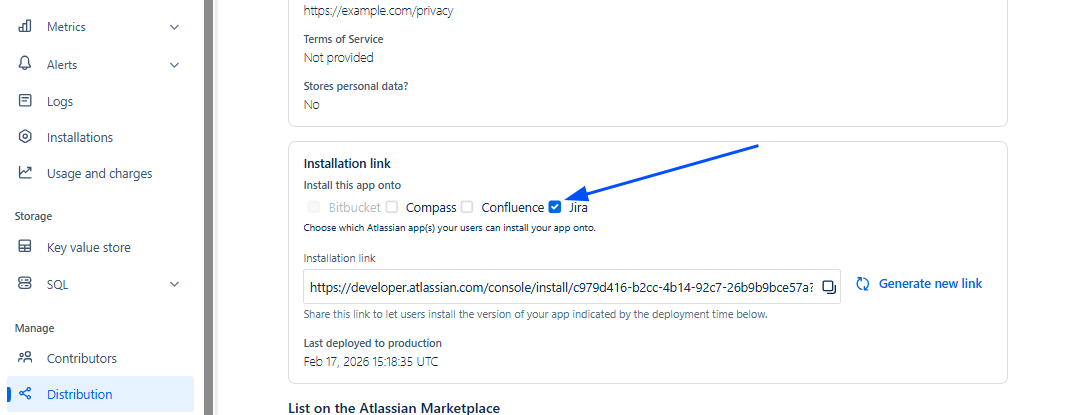Click the Compass label
Viewport: 1084px width, 415px height.
pos(431,208)
